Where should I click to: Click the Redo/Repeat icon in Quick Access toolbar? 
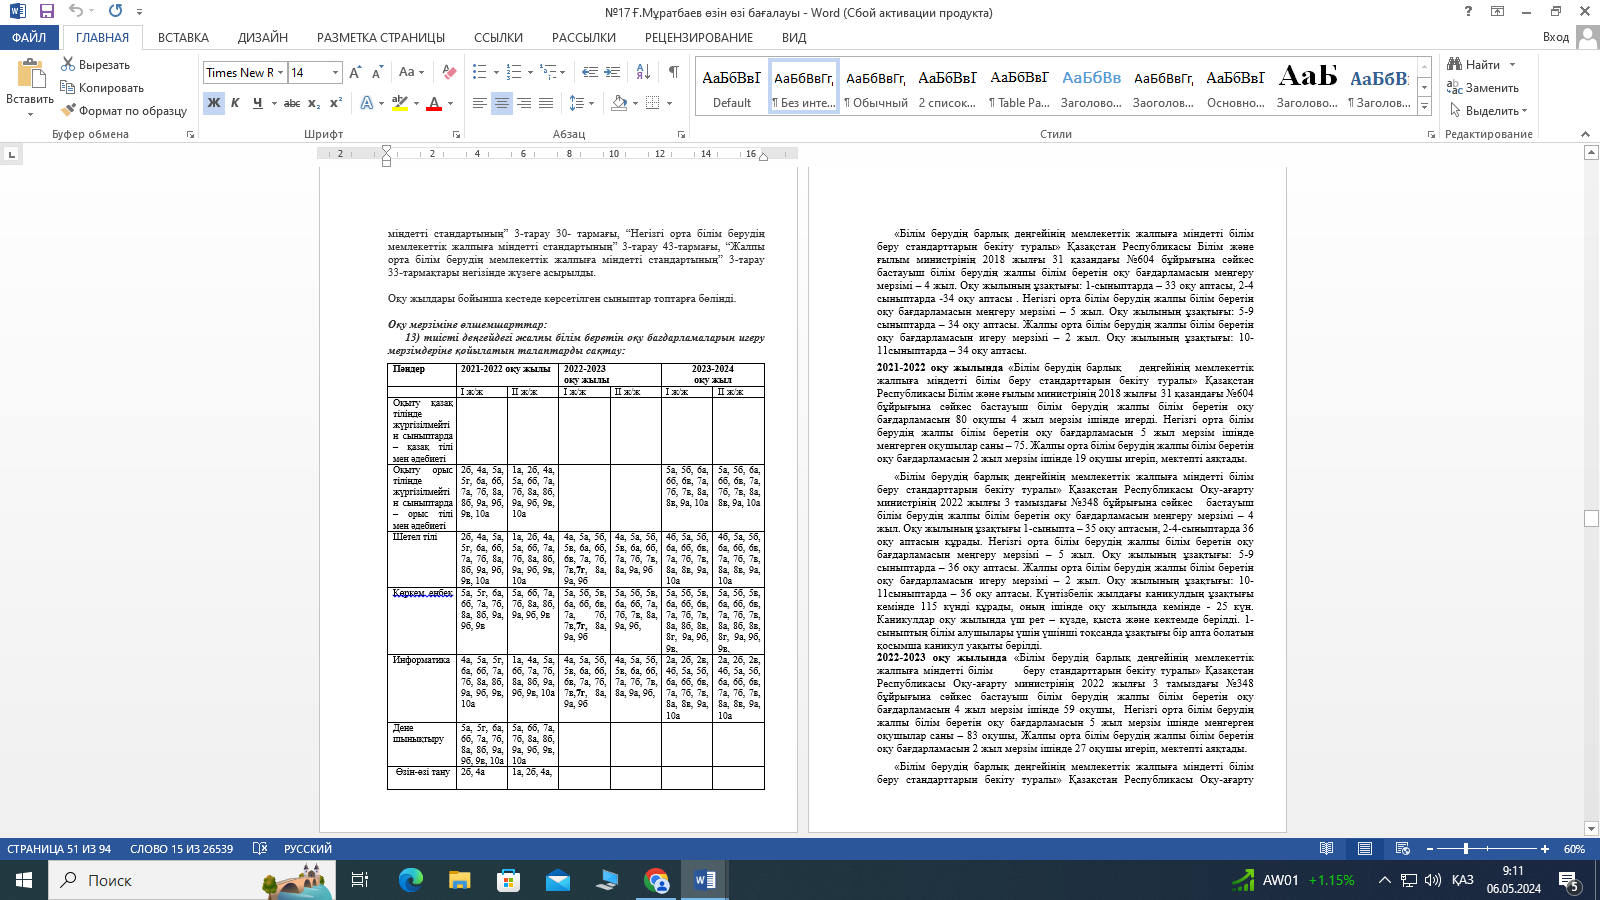115,11
